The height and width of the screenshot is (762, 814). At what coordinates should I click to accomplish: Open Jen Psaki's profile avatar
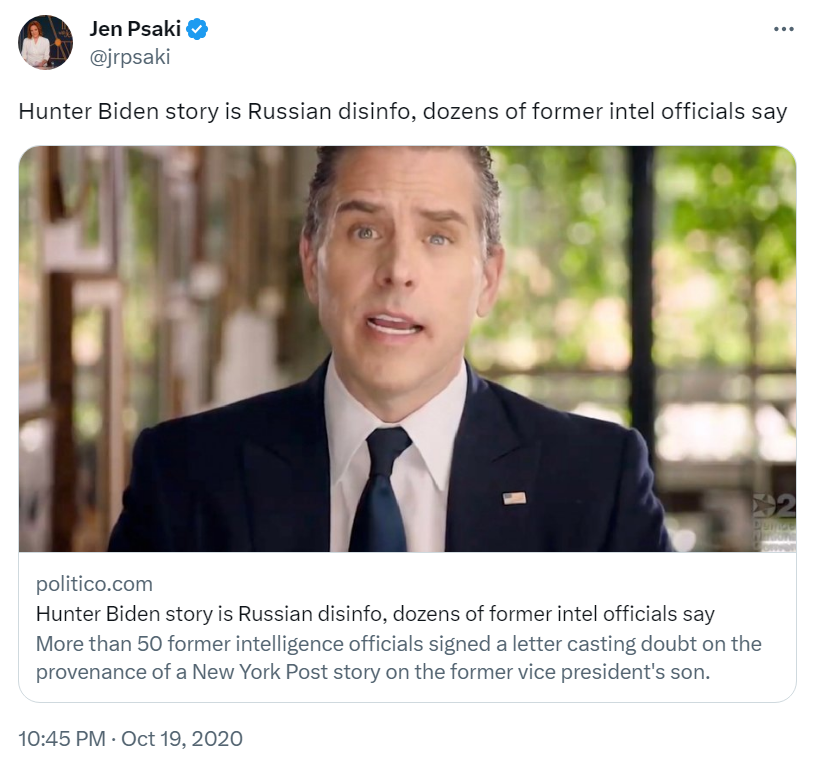[46, 43]
